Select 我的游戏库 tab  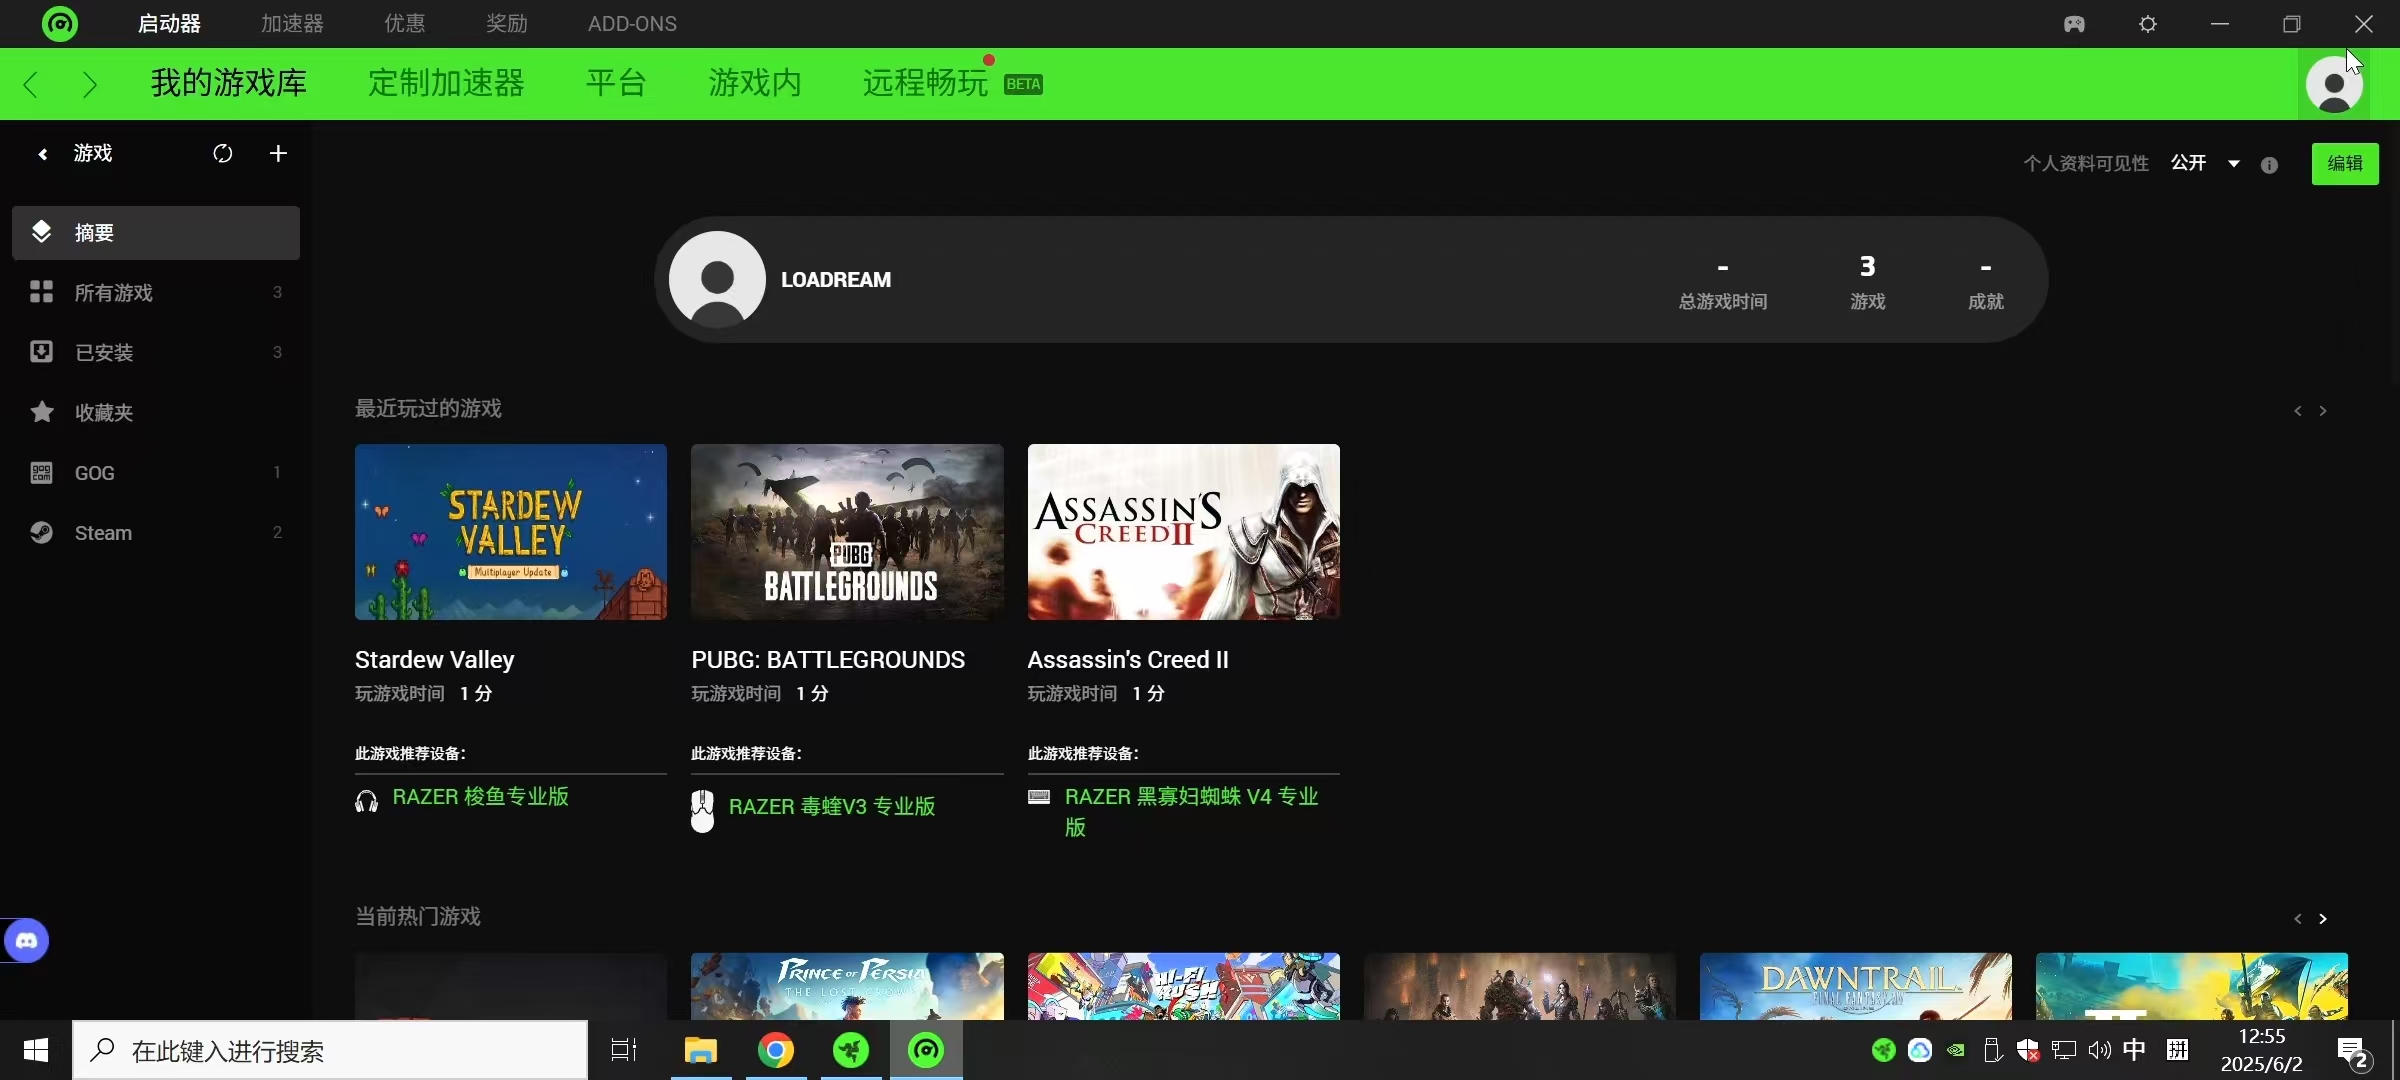[229, 83]
